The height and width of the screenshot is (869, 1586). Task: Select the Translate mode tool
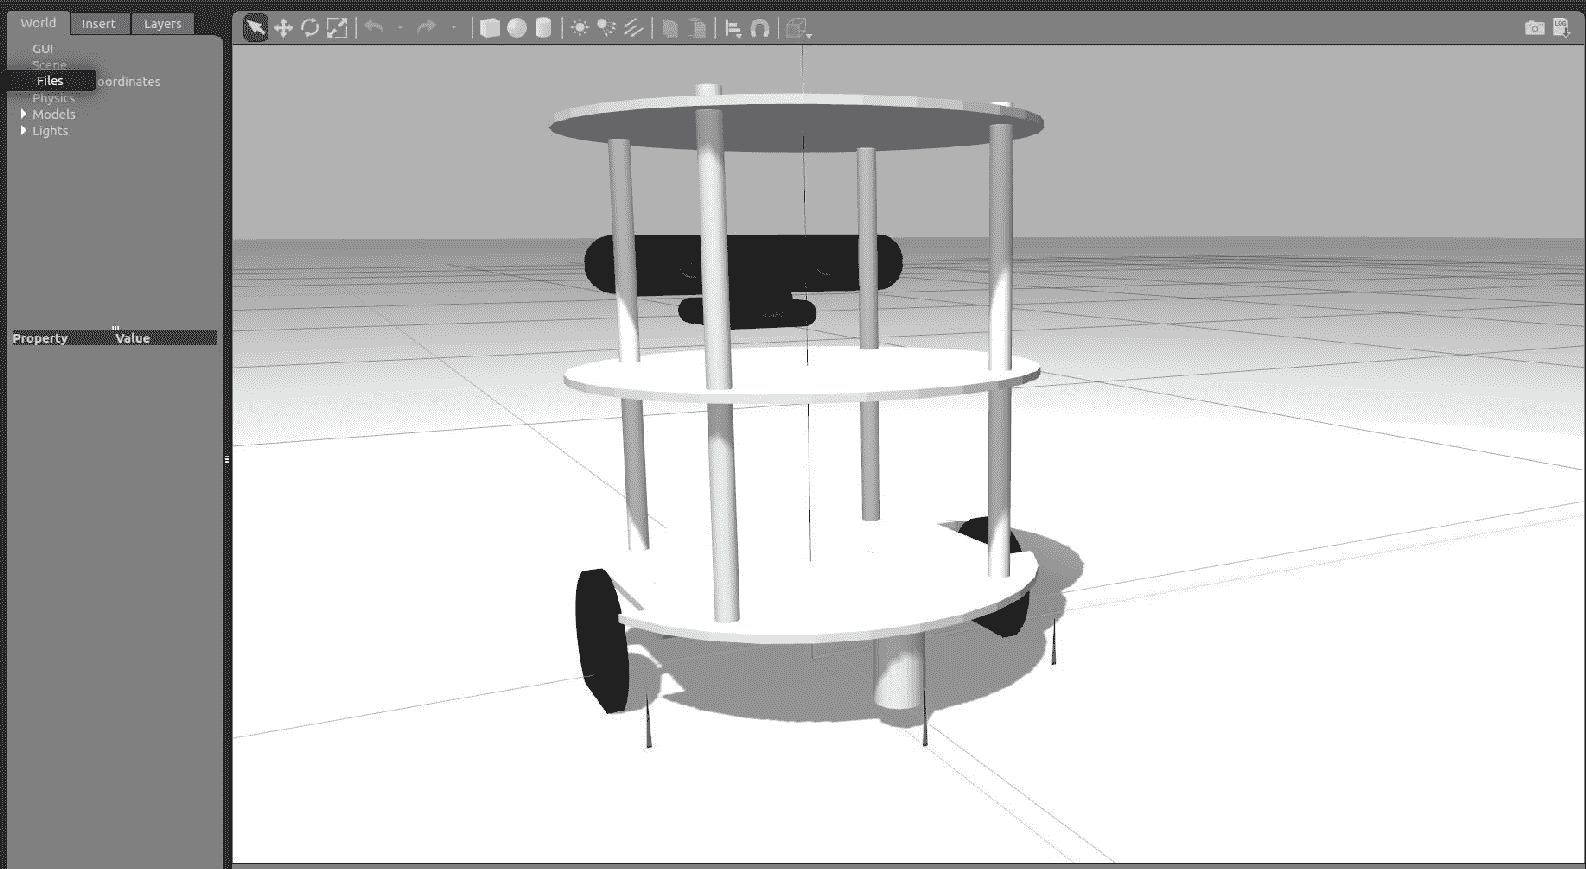click(283, 28)
